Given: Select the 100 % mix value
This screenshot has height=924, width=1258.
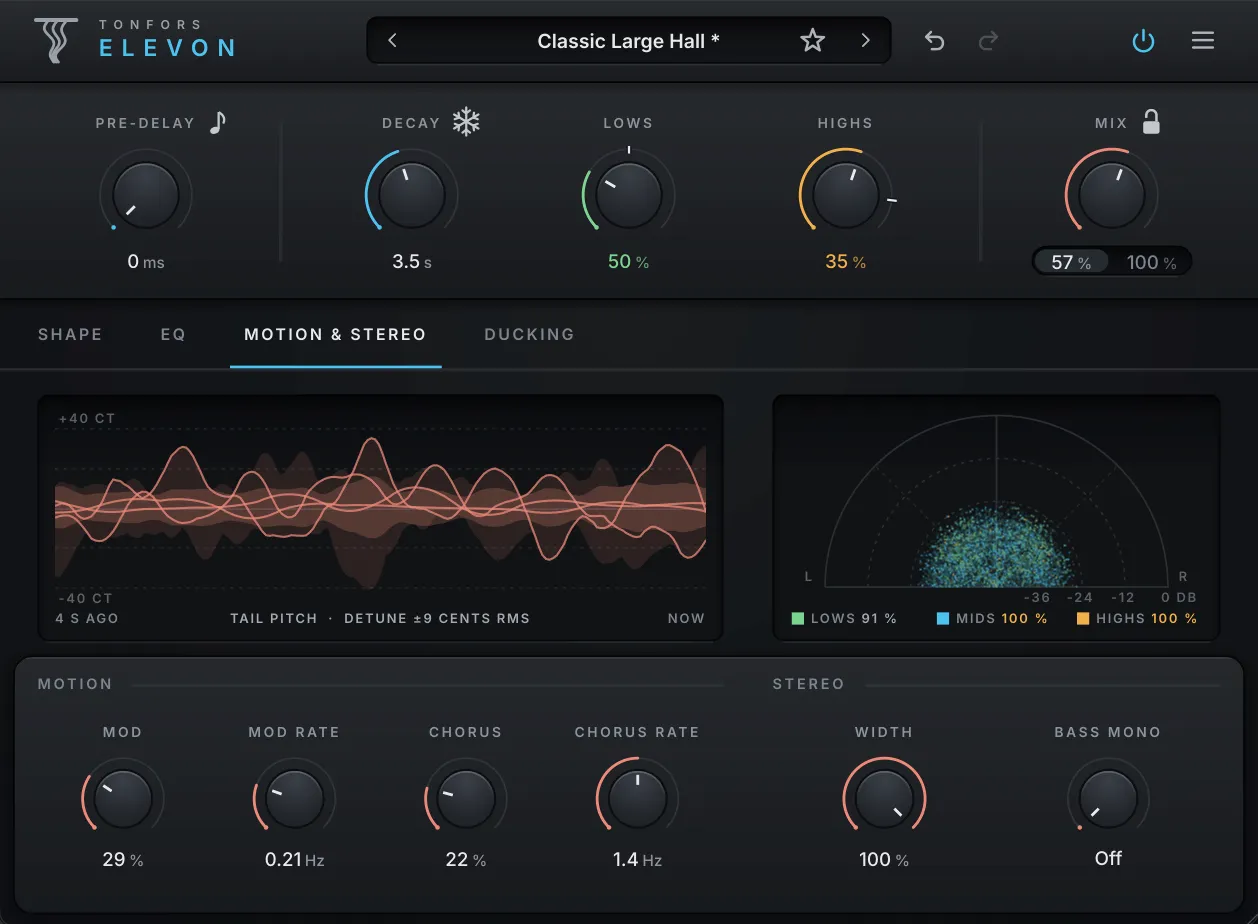Looking at the screenshot, I should tap(1151, 262).
